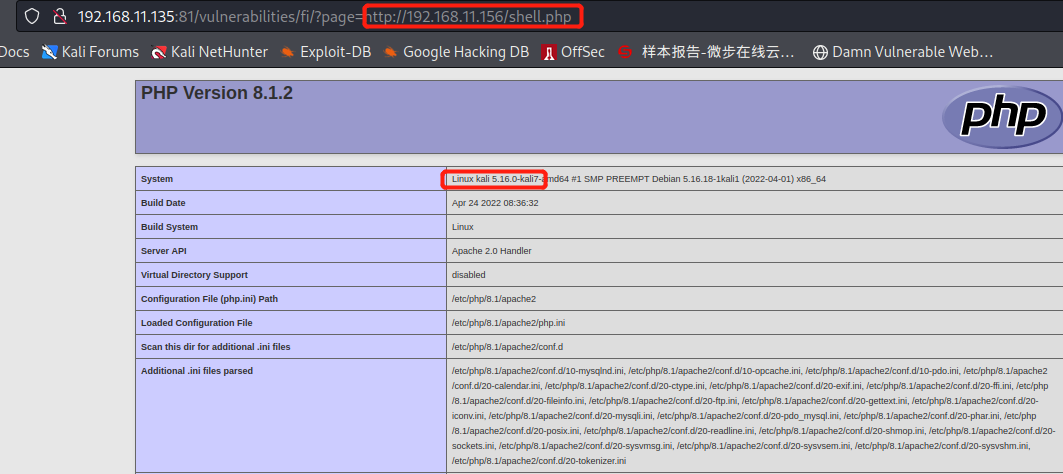1063x474 pixels.
Task: Click the shield tracking protection icon
Action: [33, 16]
